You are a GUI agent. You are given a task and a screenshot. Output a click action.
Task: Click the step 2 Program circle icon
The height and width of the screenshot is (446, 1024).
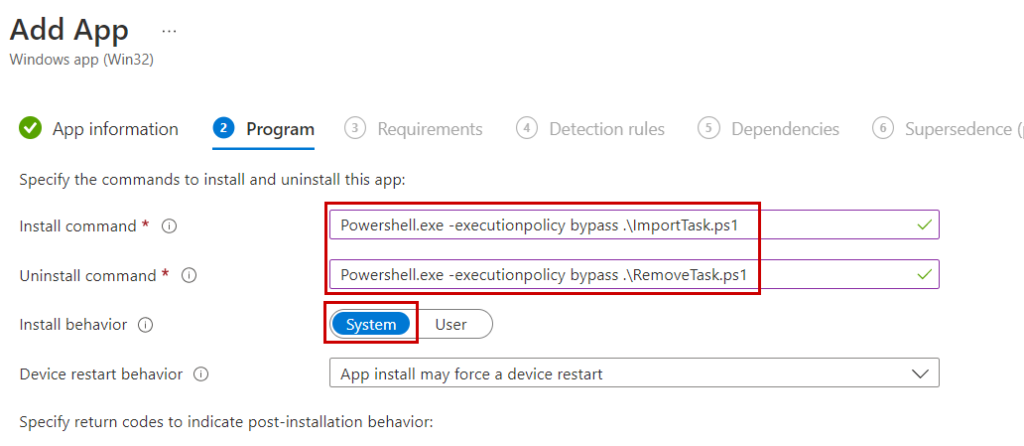pos(223,128)
